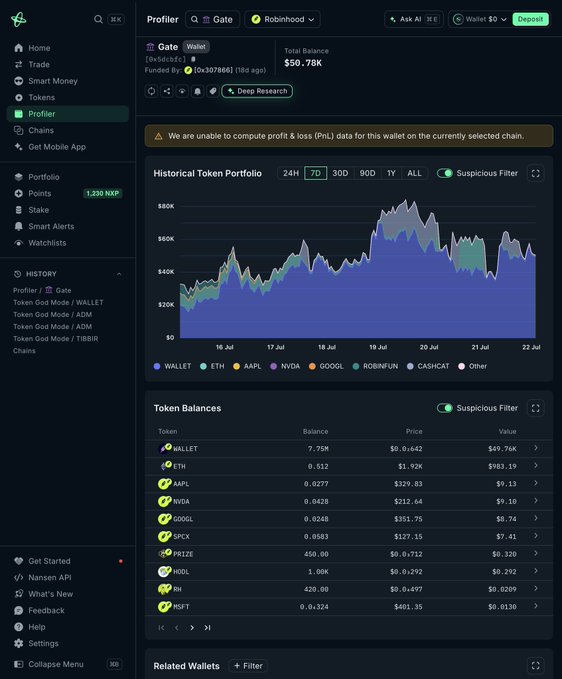Click the warning triangle icon in PnL banner
Viewport: 562px width, 679px height.
pos(158,136)
